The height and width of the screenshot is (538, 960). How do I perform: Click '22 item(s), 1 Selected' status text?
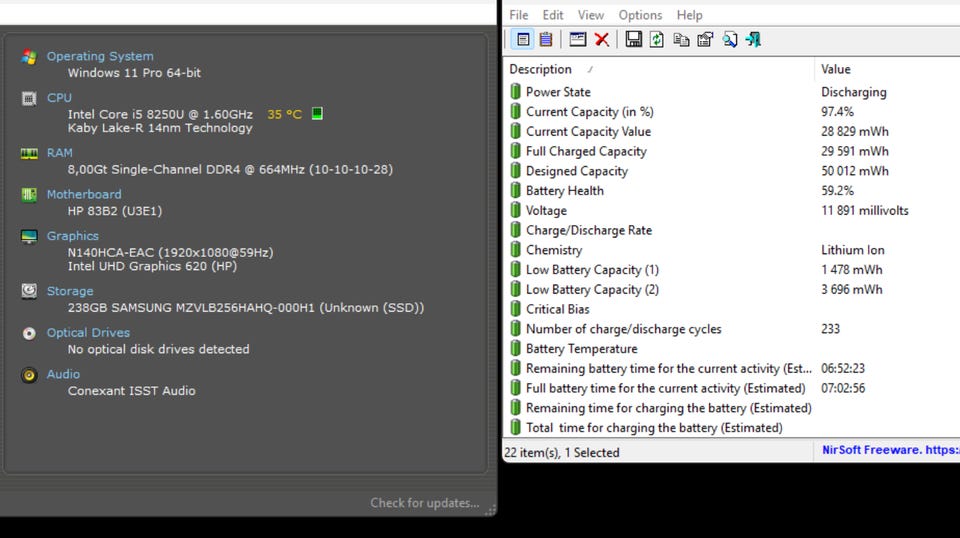(x=562, y=452)
